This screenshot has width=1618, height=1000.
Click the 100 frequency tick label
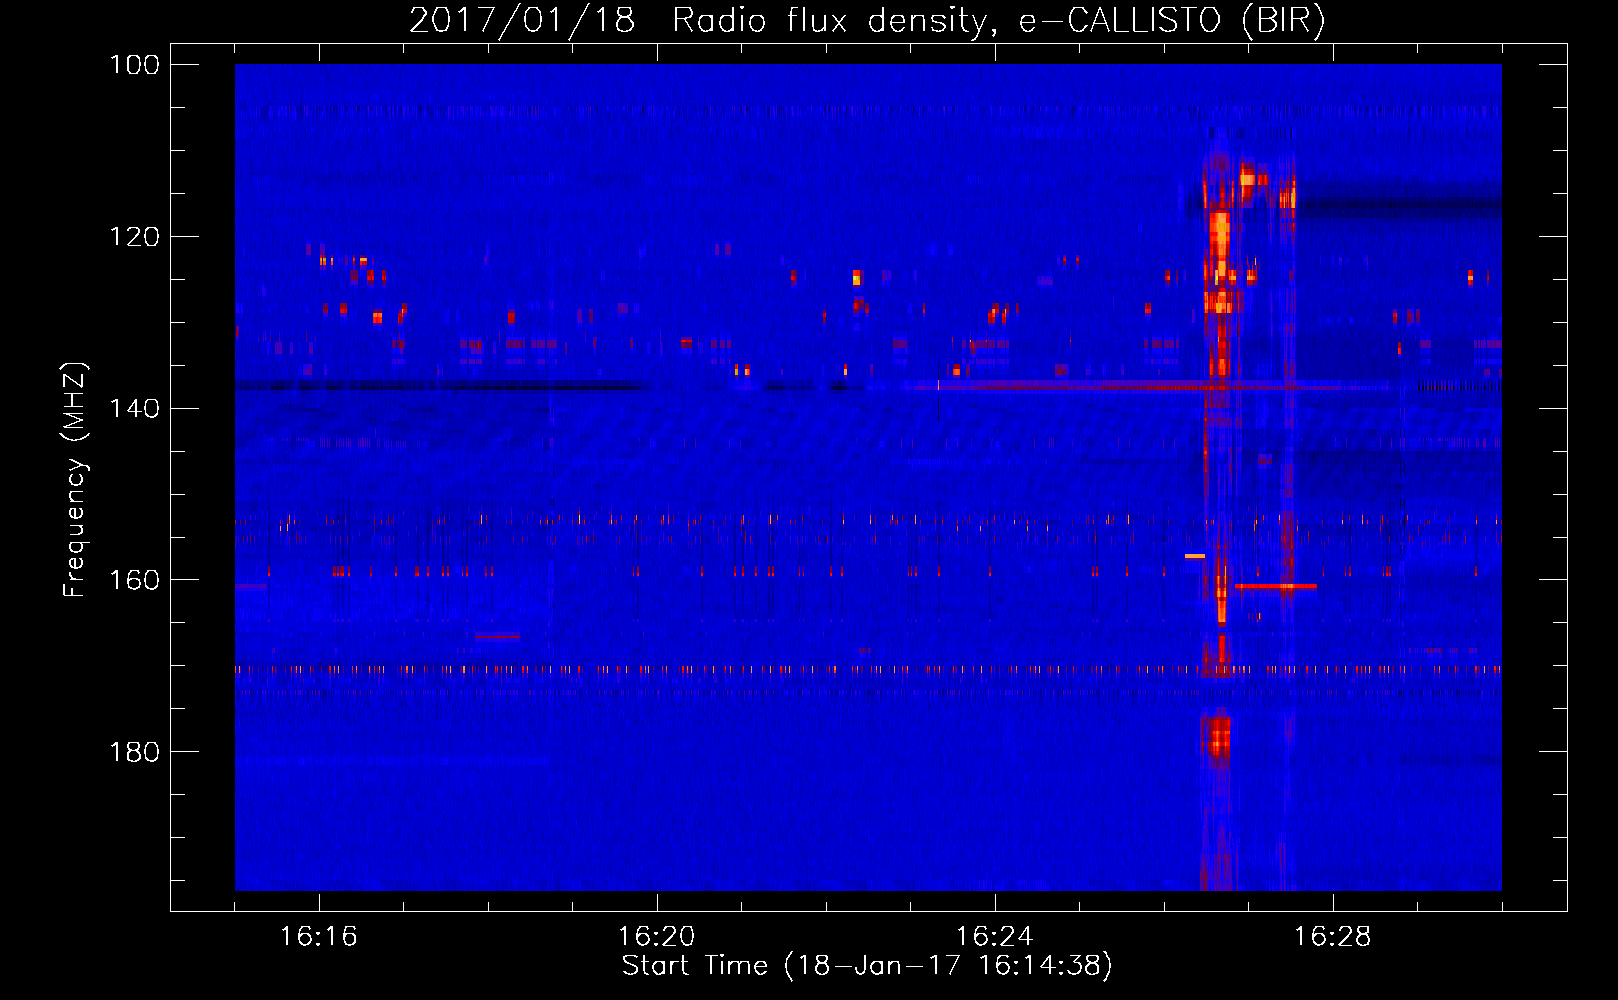135,65
